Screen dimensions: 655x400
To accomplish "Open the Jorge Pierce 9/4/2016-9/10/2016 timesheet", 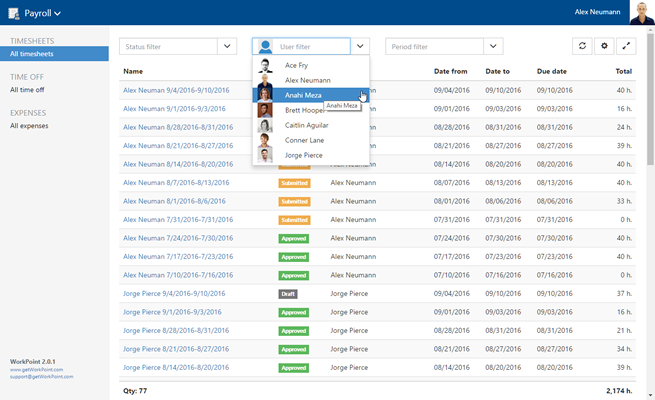I will pyautogui.click(x=174, y=294).
